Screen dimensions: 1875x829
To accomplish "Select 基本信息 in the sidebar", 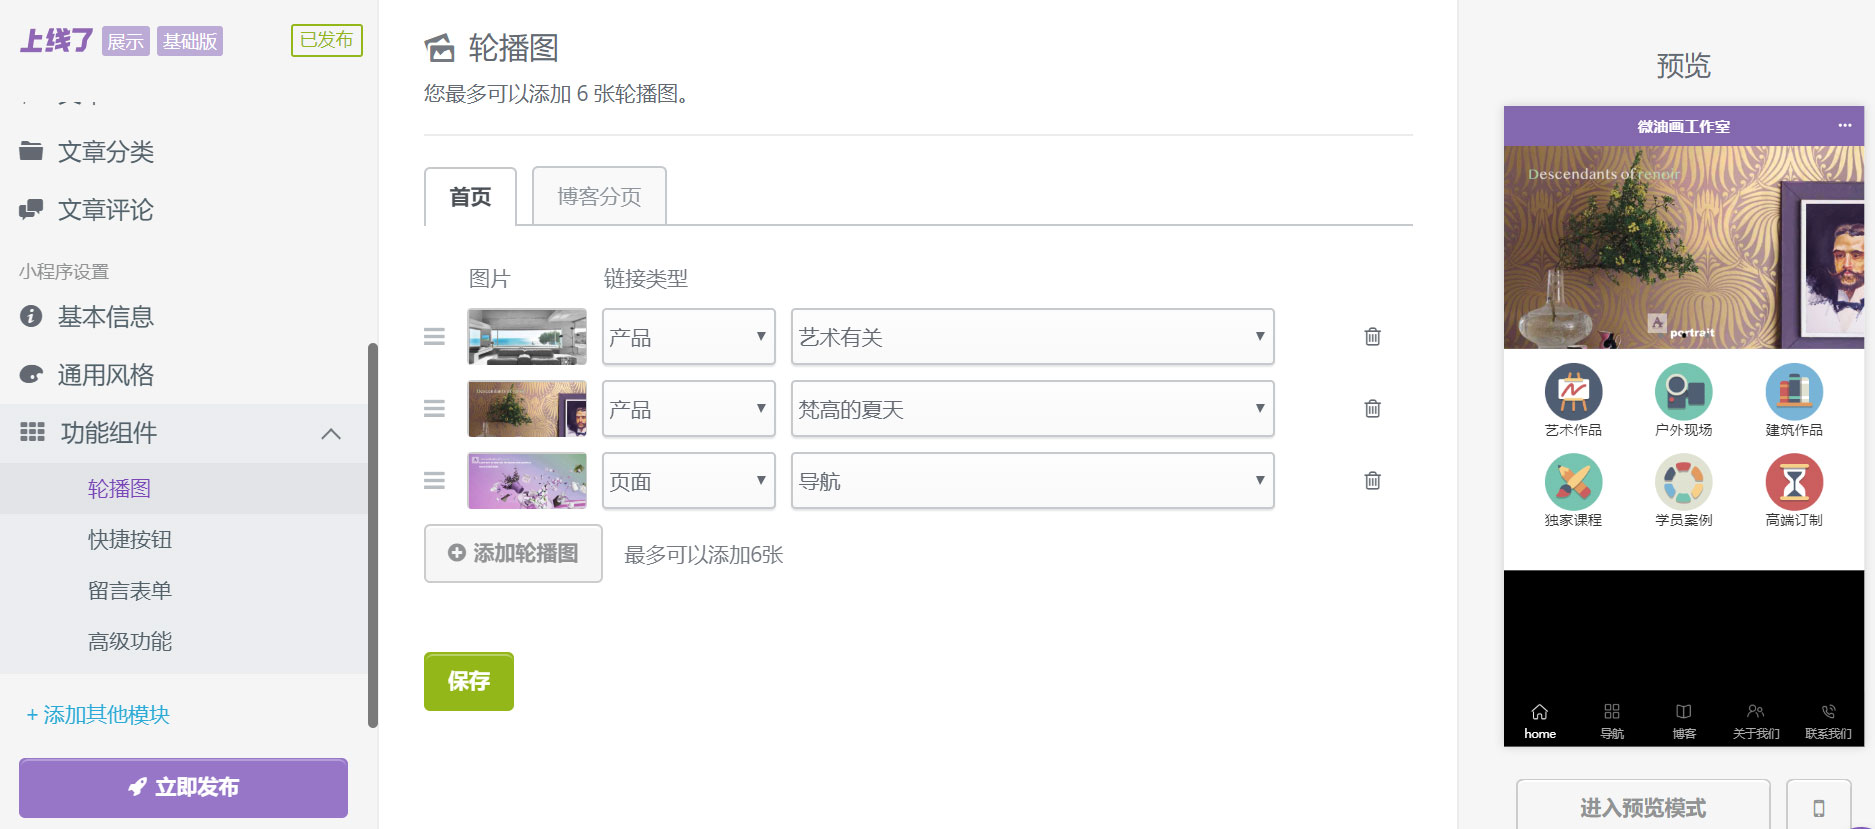I will click(x=106, y=317).
